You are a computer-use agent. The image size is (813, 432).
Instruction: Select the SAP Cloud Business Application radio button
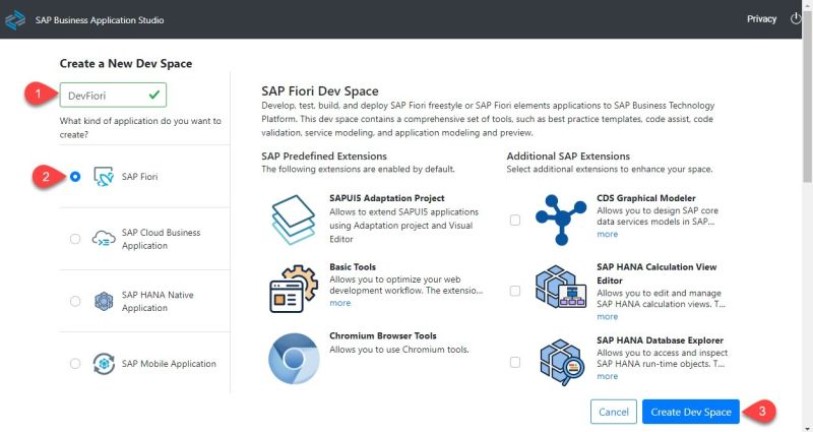click(x=75, y=239)
